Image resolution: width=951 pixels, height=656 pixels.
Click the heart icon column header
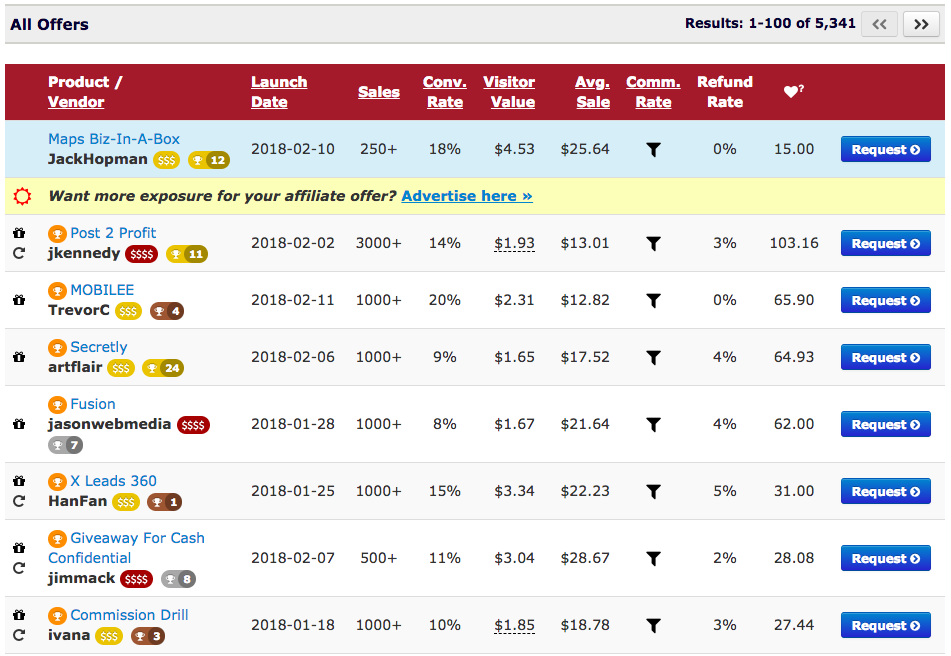point(793,91)
